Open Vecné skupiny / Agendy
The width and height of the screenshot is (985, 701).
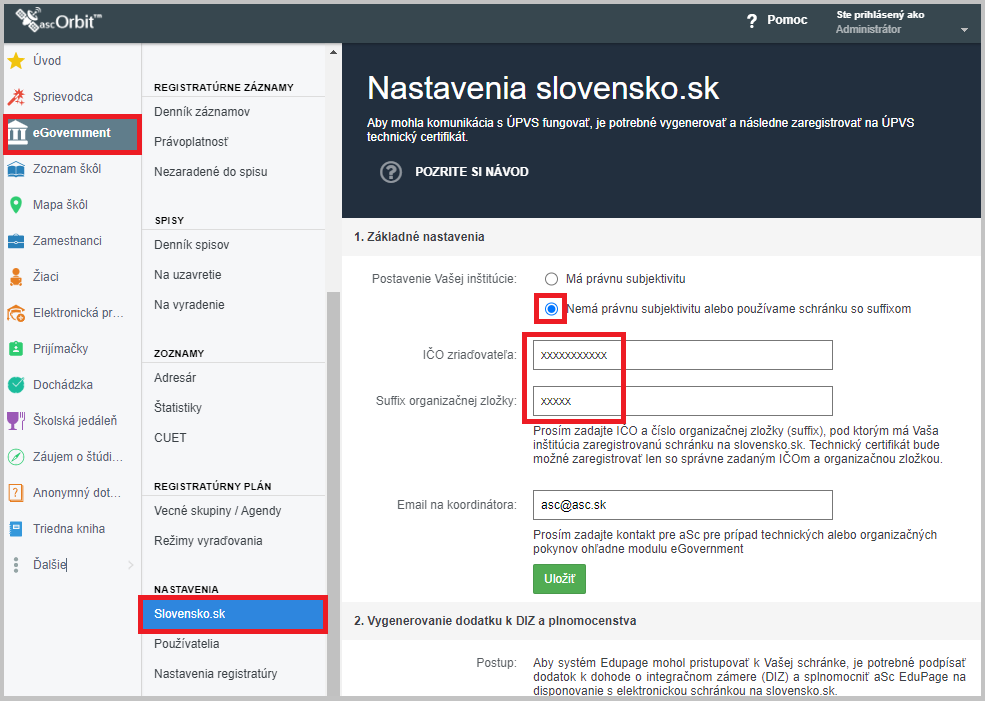tap(217, 511)
